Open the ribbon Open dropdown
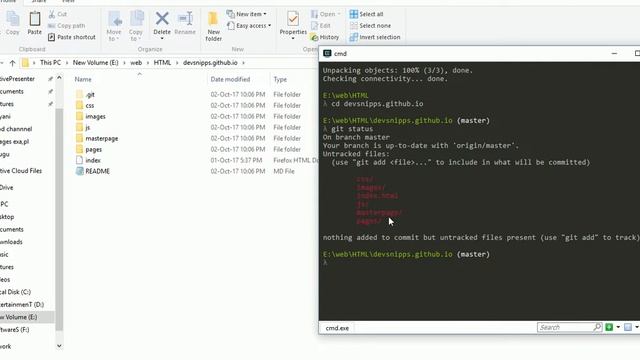 [326, 14]
